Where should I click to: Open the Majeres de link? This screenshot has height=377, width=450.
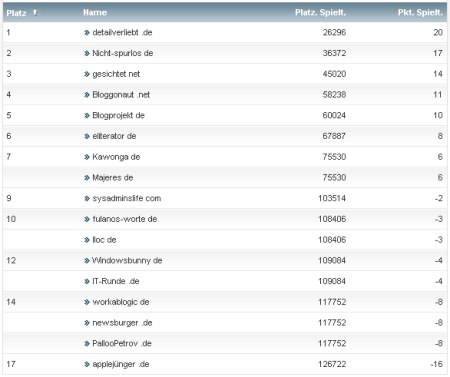(113, 178)
